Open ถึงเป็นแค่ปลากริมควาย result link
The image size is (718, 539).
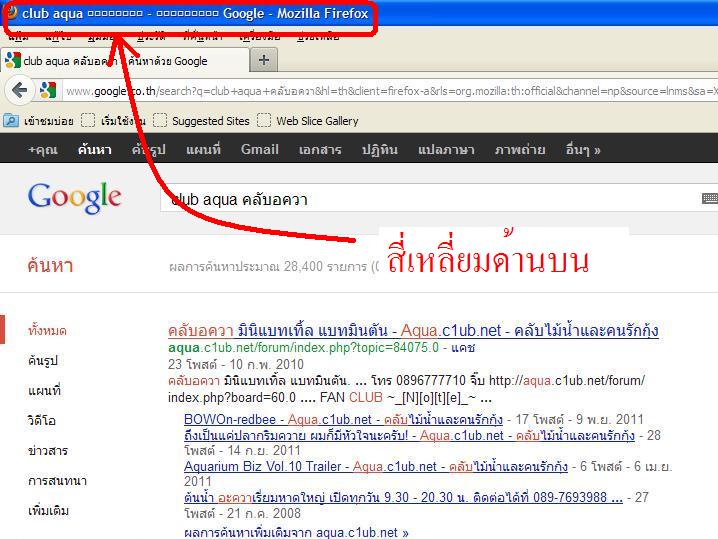pyautogui.click(x=409, y=435)
